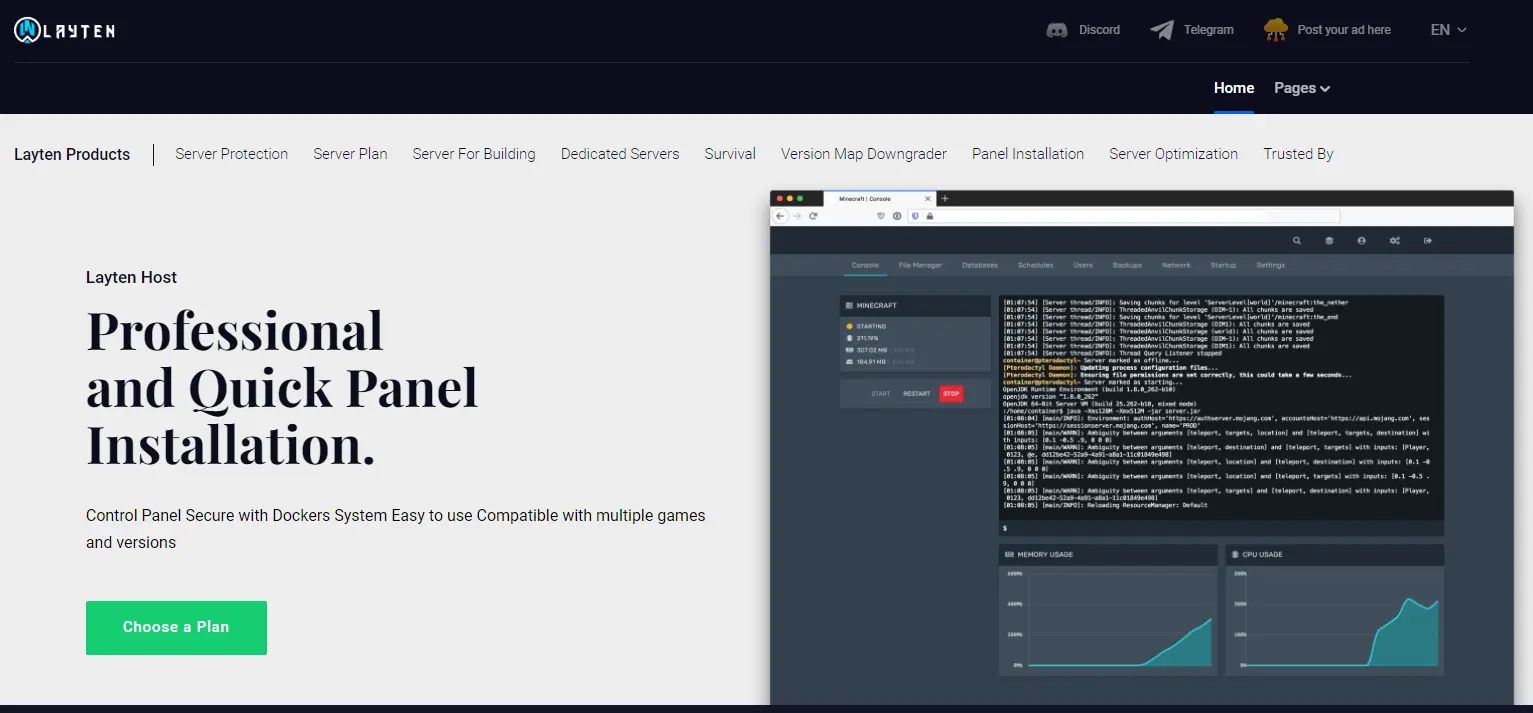Select Trusted By product tab

click(1298, 154)
